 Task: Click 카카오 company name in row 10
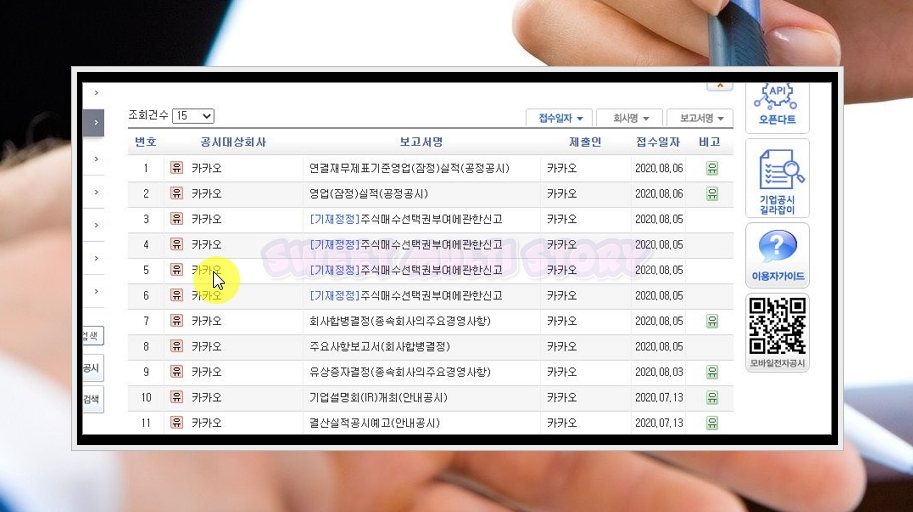pos(207,397)
